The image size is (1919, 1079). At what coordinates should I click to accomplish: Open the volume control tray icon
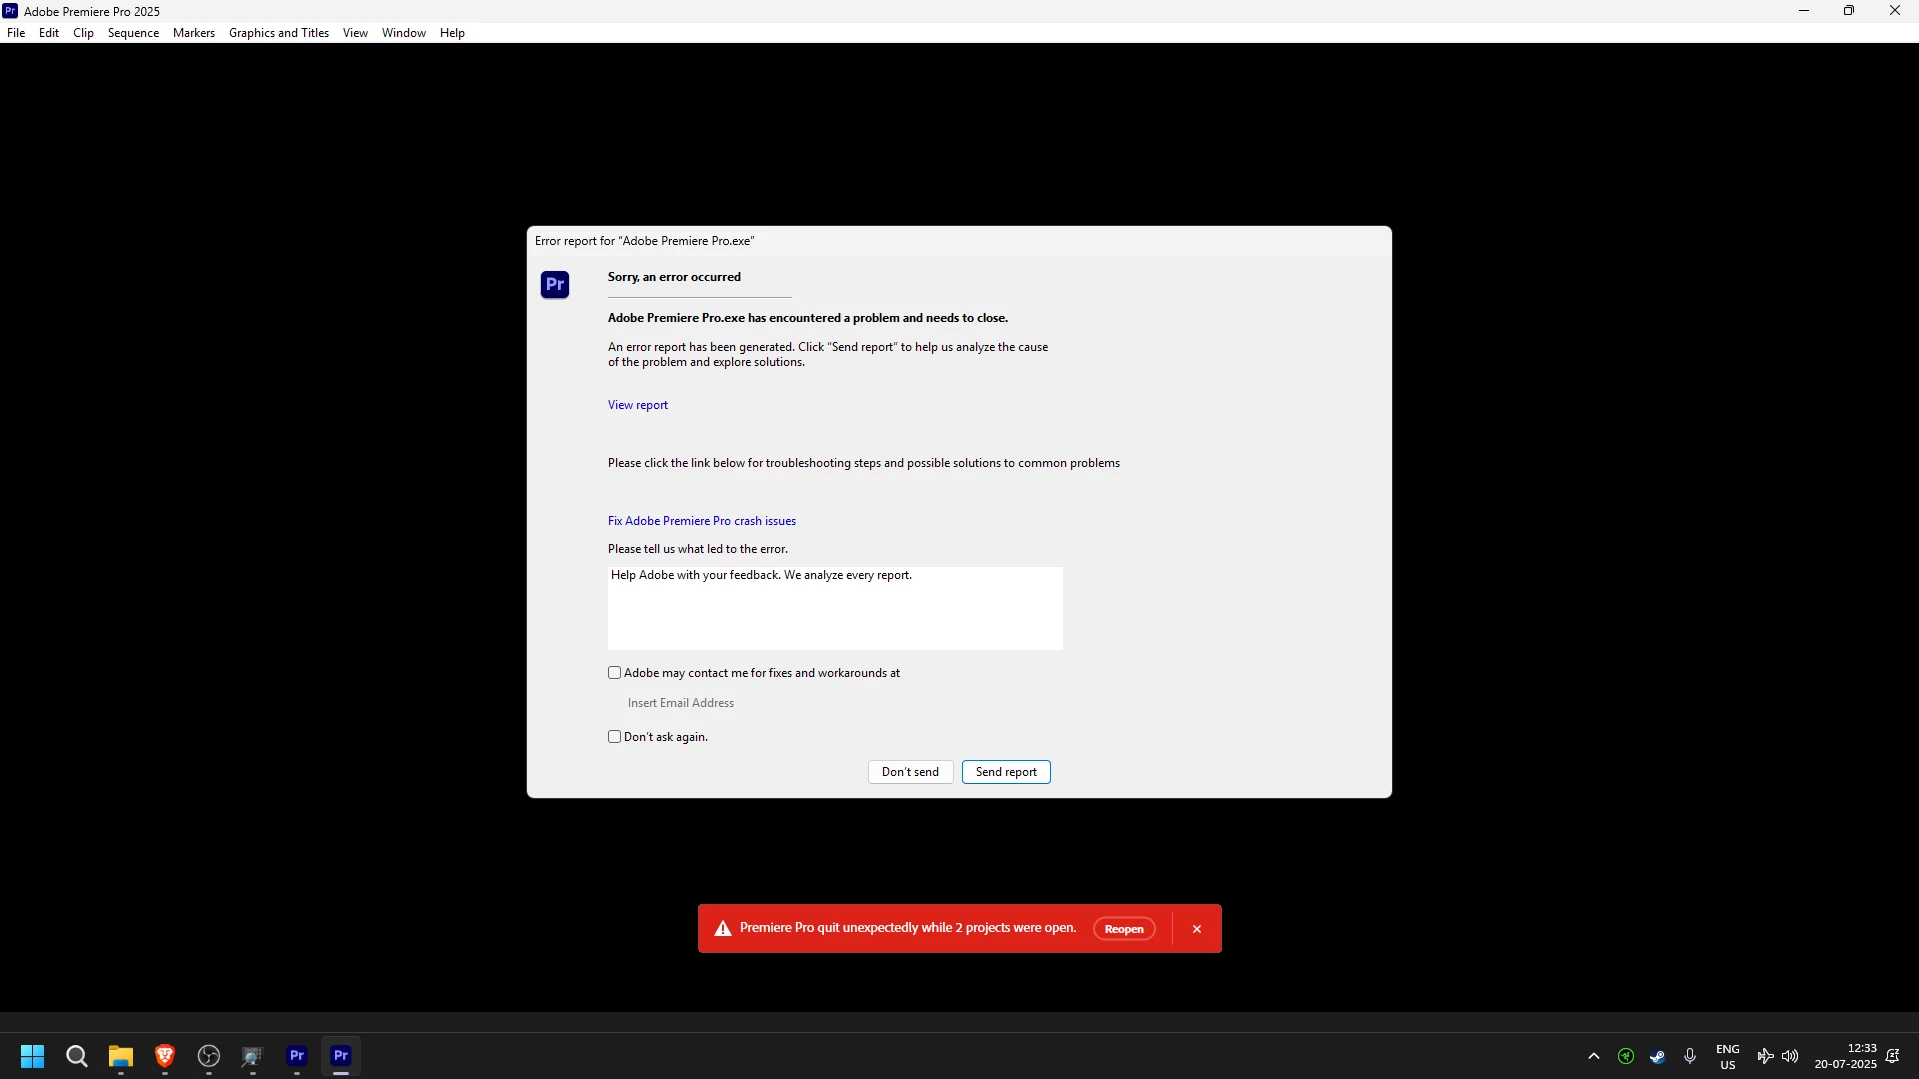tap(1790, 1056)
